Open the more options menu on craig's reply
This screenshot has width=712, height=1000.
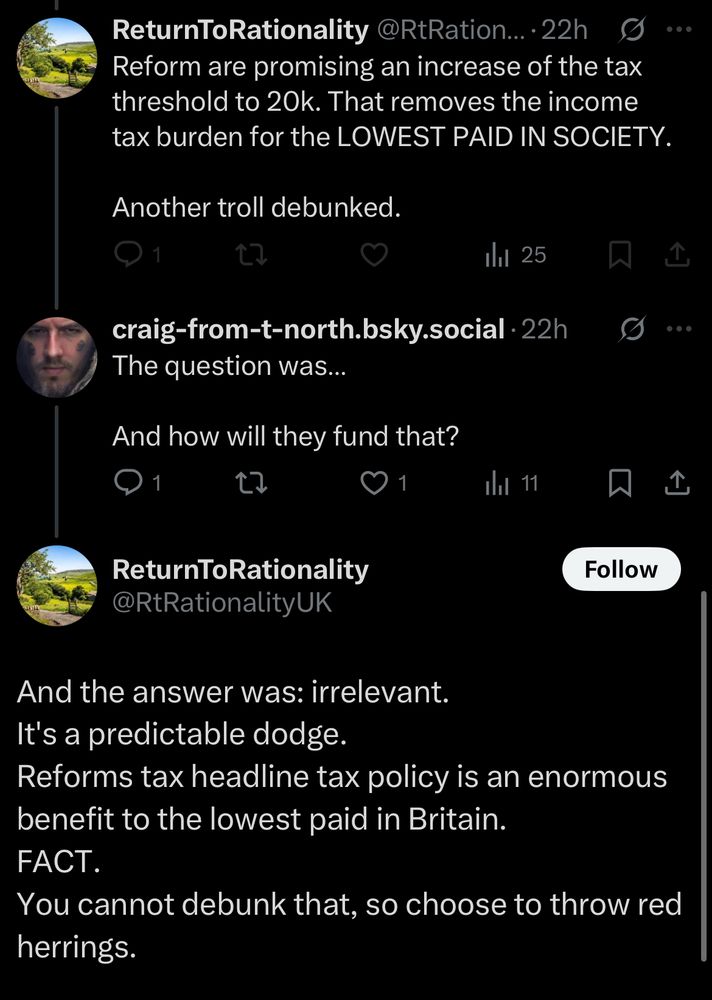pos(678,328)
